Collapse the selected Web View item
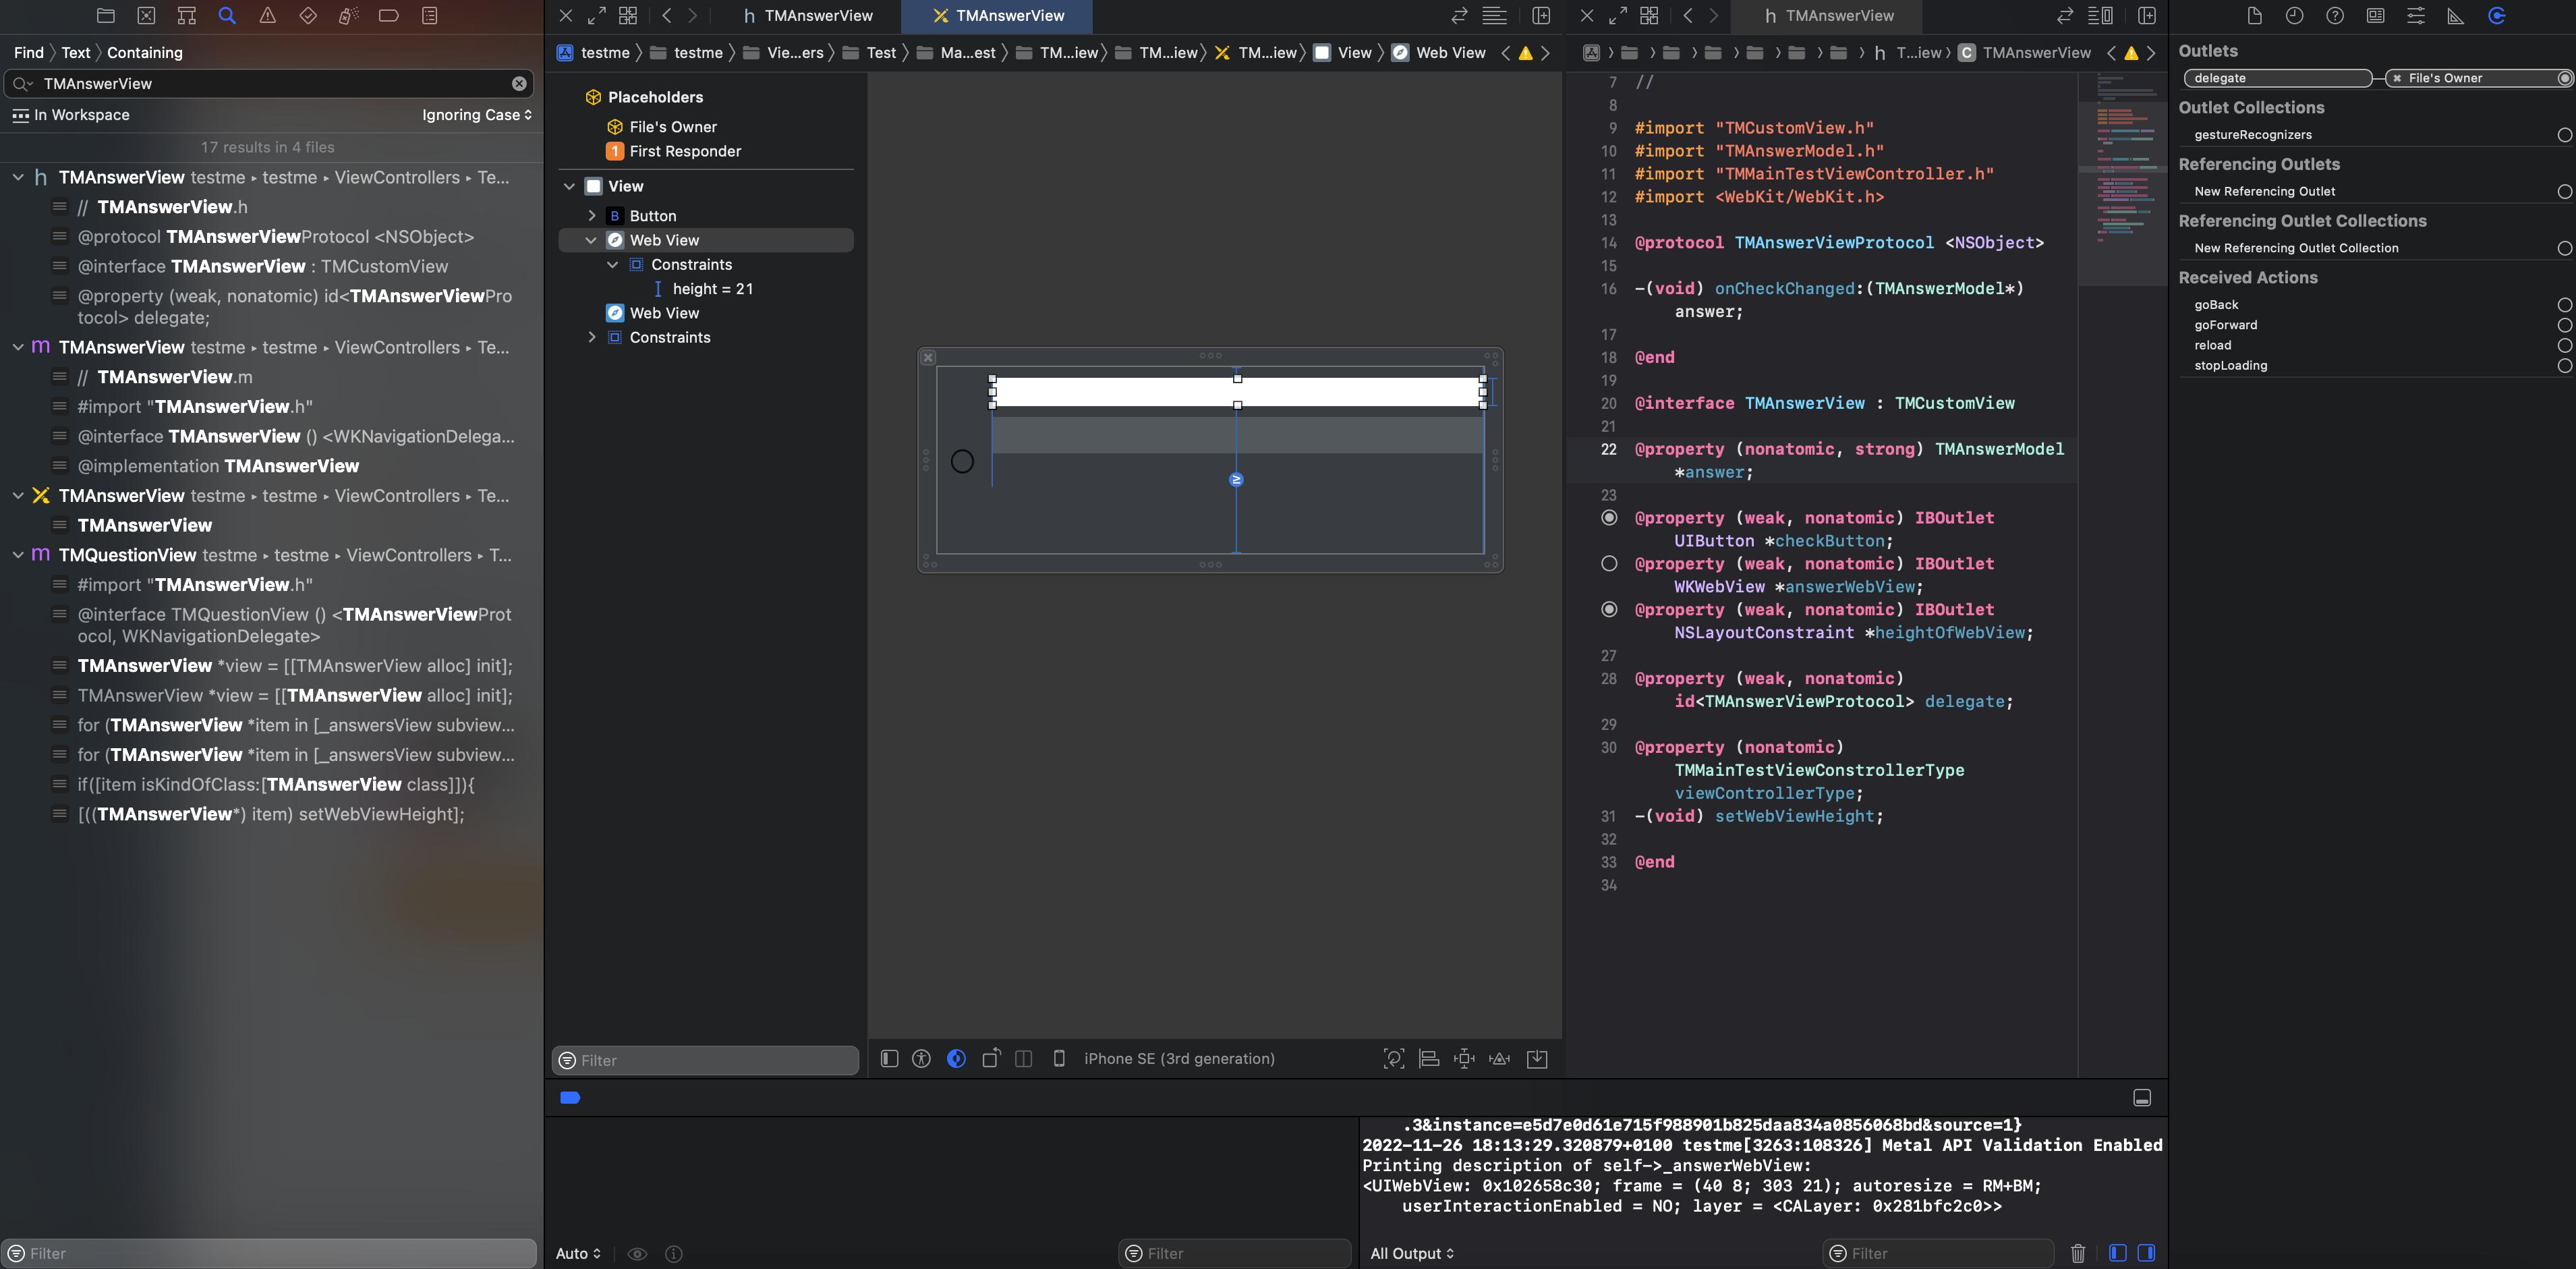The height and width of the screenshot is (1269, 2576). point(591,241)
